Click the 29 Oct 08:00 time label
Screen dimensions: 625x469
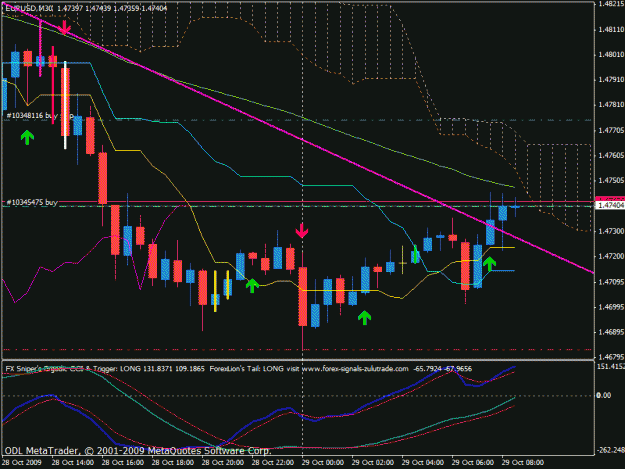pos(523,463)
